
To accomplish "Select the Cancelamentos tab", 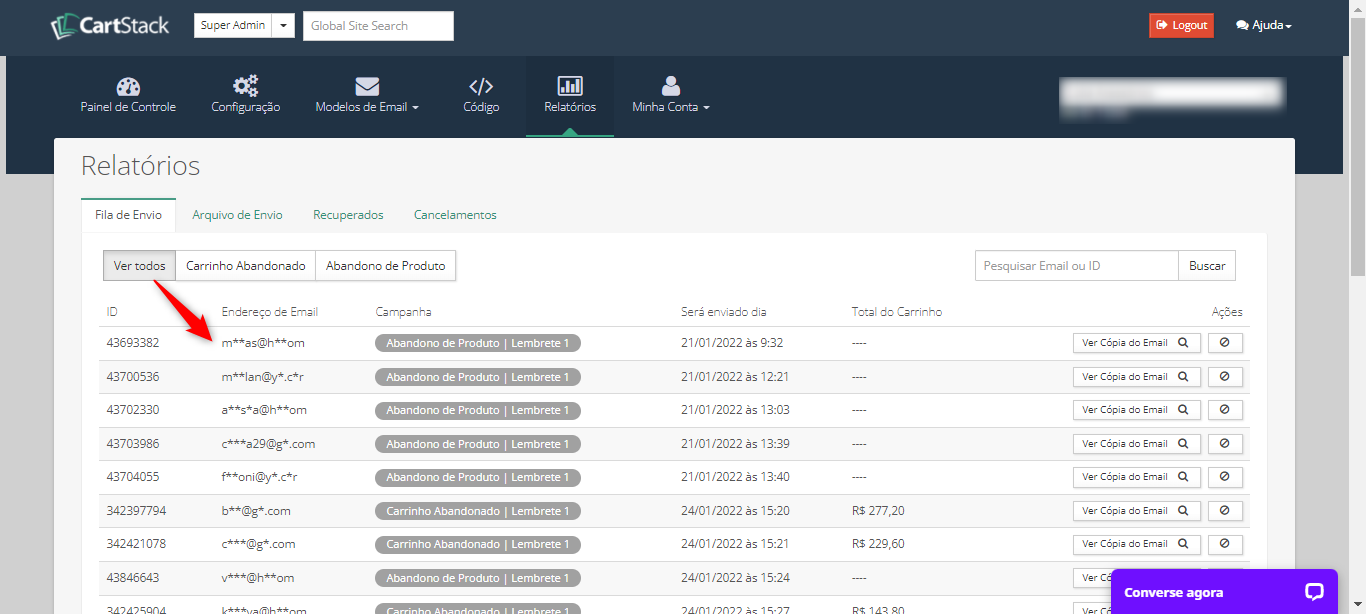I will point(455,215).
